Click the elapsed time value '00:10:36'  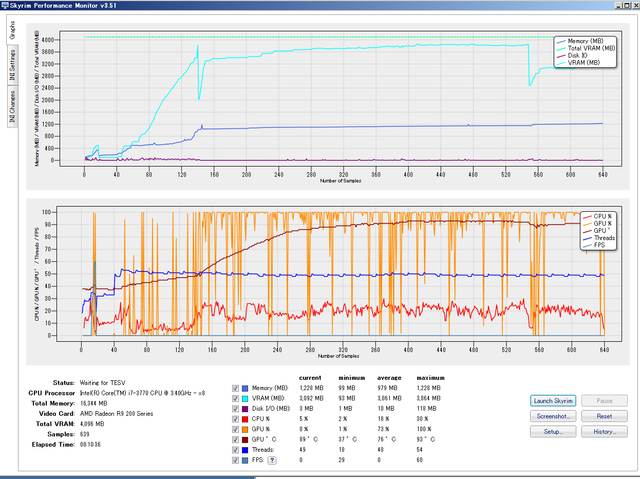coord(90,444)
